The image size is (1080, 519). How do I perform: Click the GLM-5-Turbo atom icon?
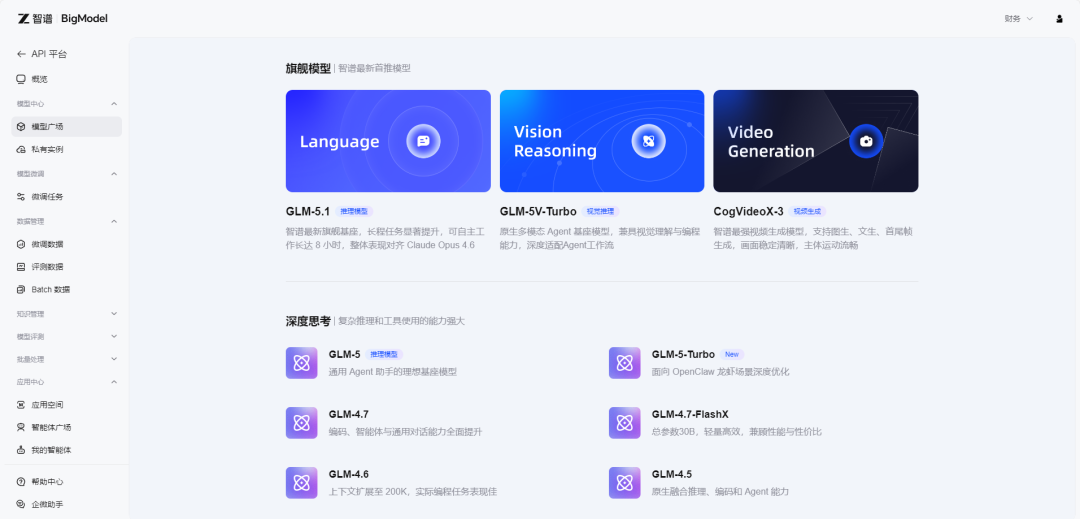pos(625,363)
